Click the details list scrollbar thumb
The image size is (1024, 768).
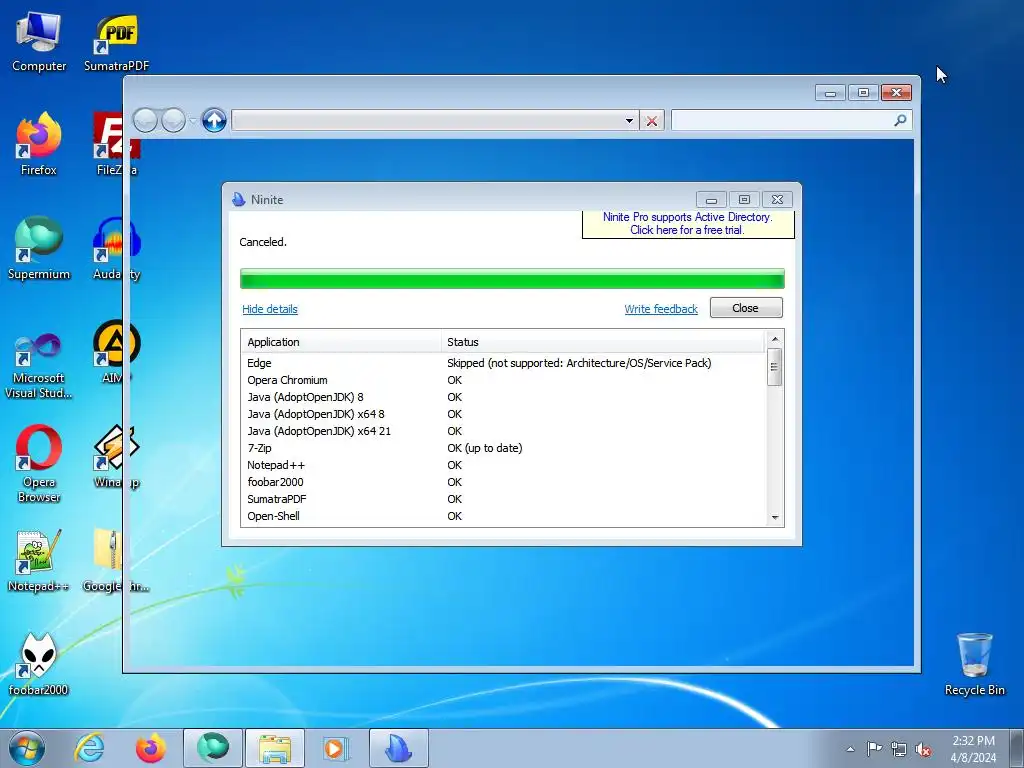pos(775,366)
